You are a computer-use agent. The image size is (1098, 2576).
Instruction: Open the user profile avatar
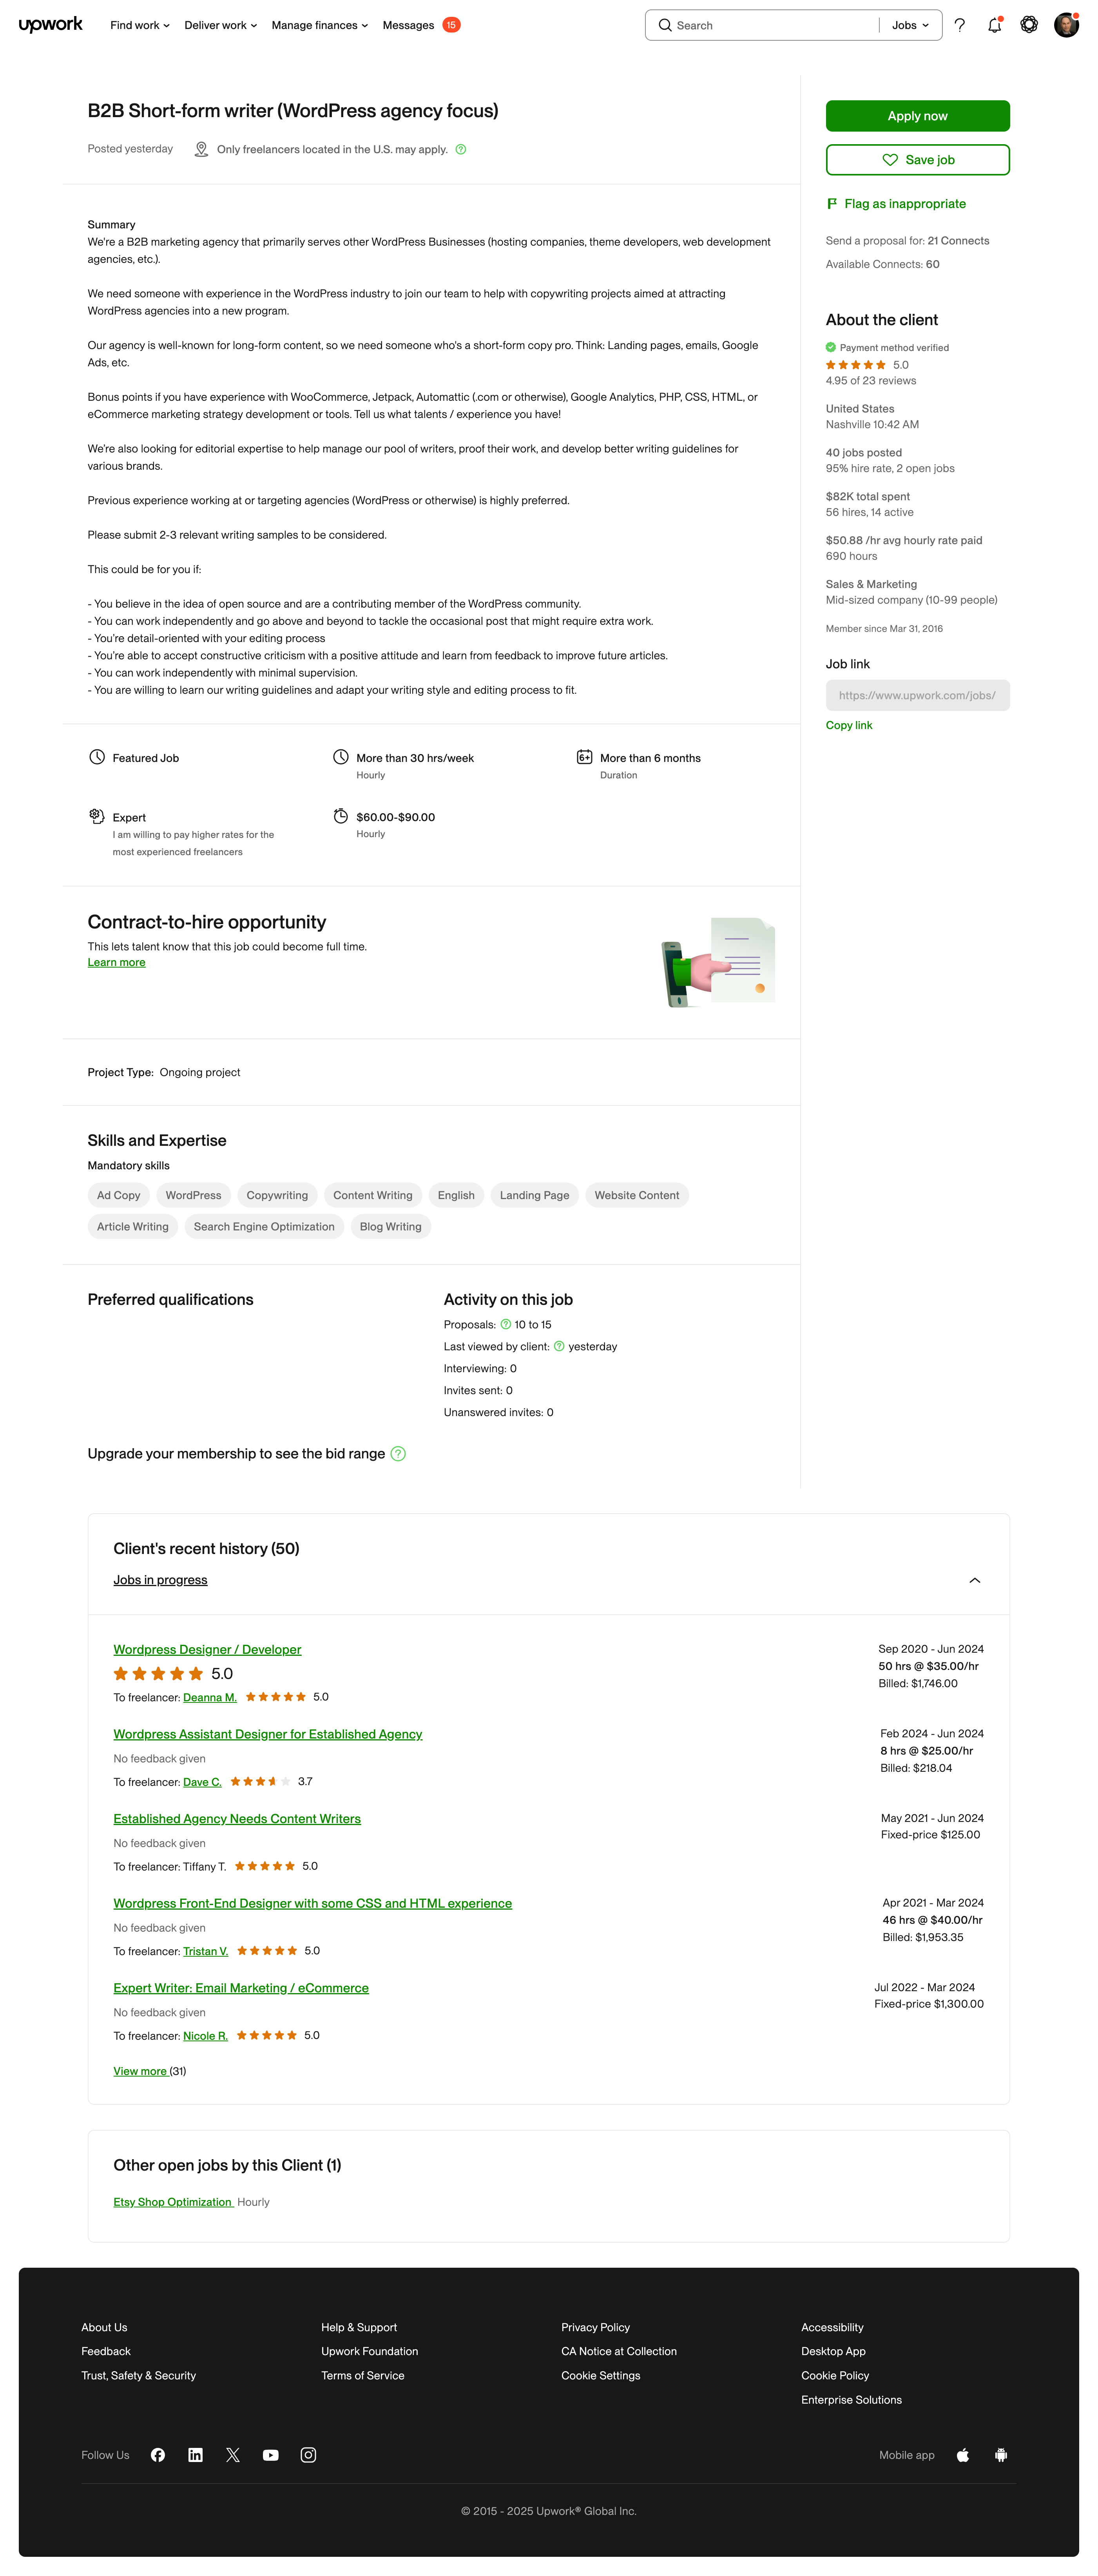(x=1066, y=25)
